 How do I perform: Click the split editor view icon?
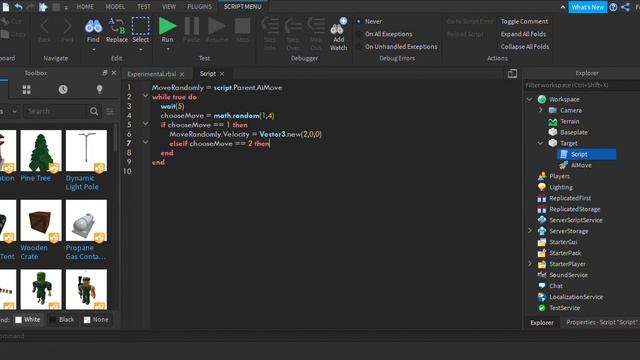[x=512, y=73]
